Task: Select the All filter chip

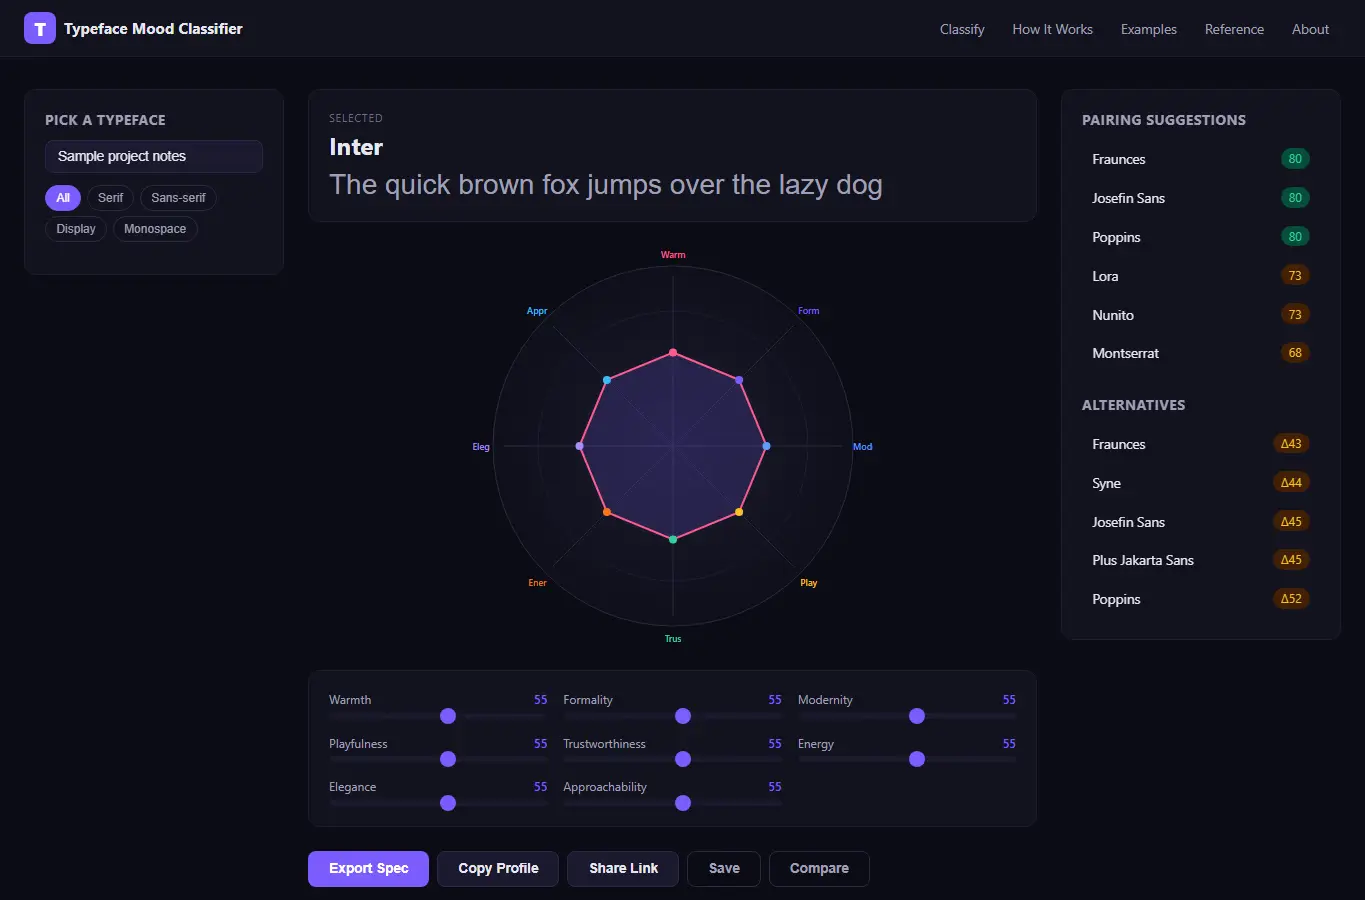Action: (63, 198)
